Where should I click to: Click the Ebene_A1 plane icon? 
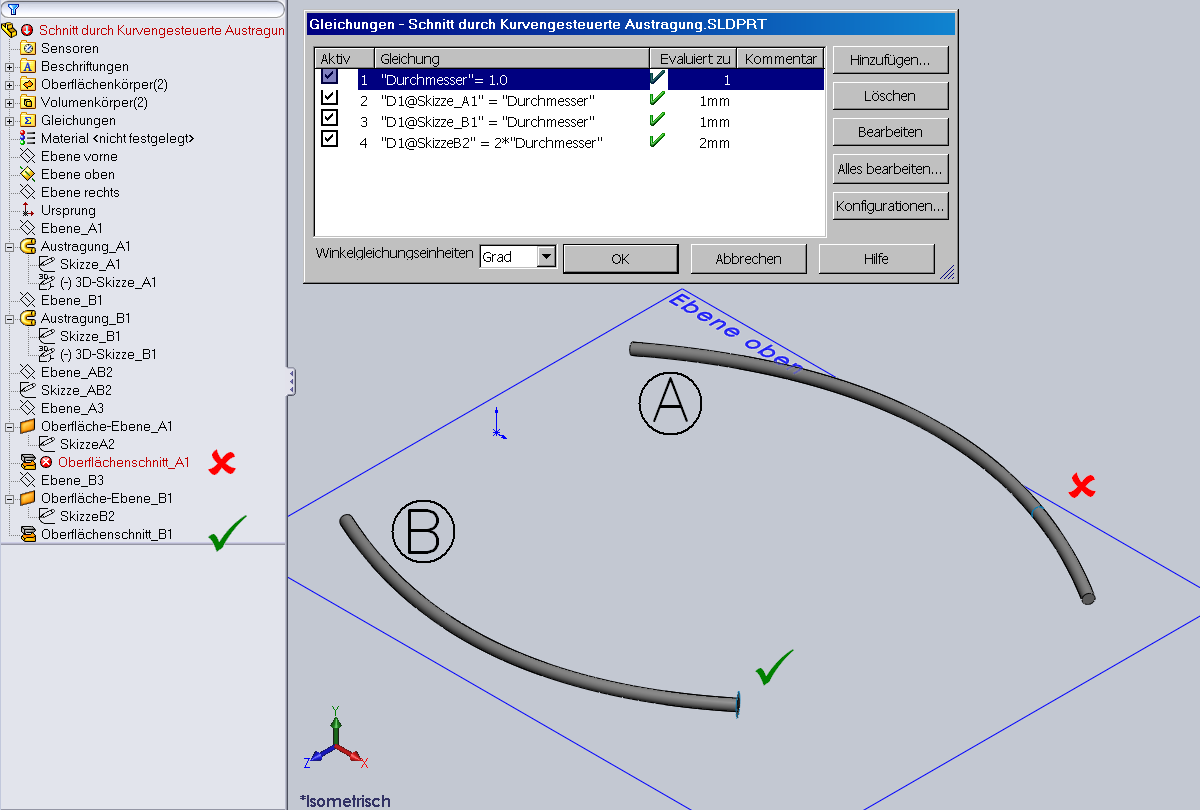28,228
